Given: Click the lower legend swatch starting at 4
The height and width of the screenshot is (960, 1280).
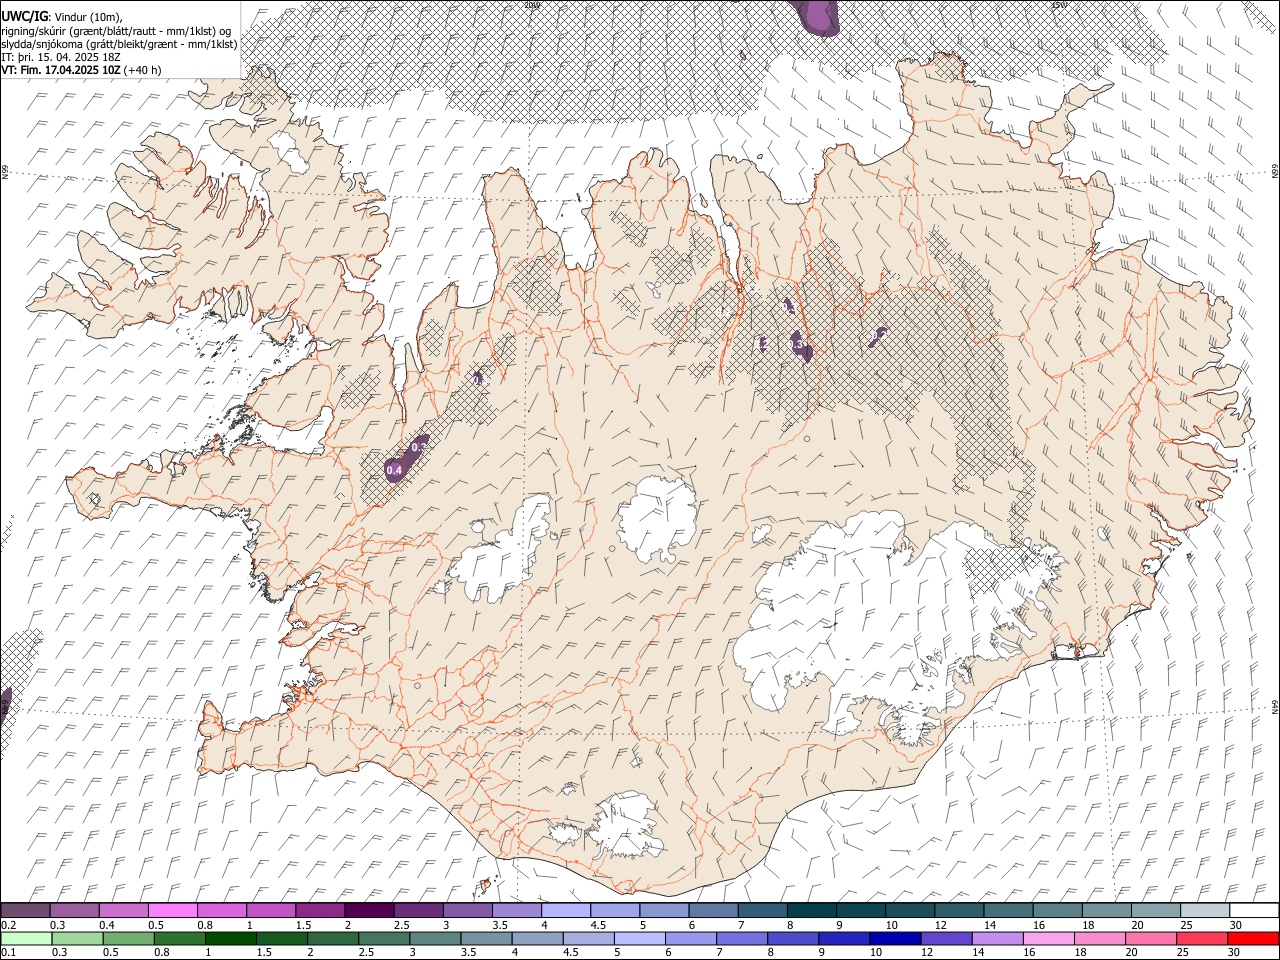Looking at the screenshot, I should 537,938.
